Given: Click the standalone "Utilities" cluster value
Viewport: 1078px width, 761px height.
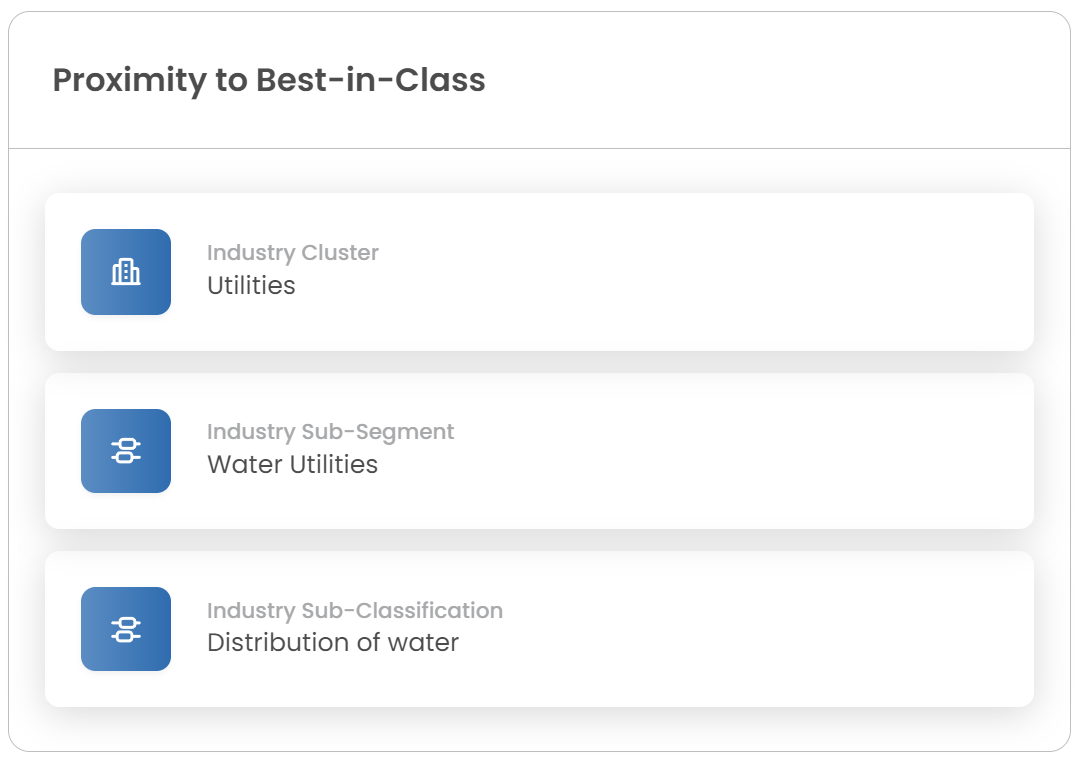Looking at the screenshot, I should (251, 286).
